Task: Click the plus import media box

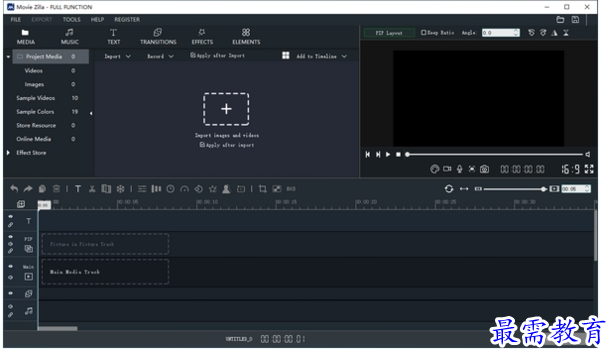Action: pos(226,109)
